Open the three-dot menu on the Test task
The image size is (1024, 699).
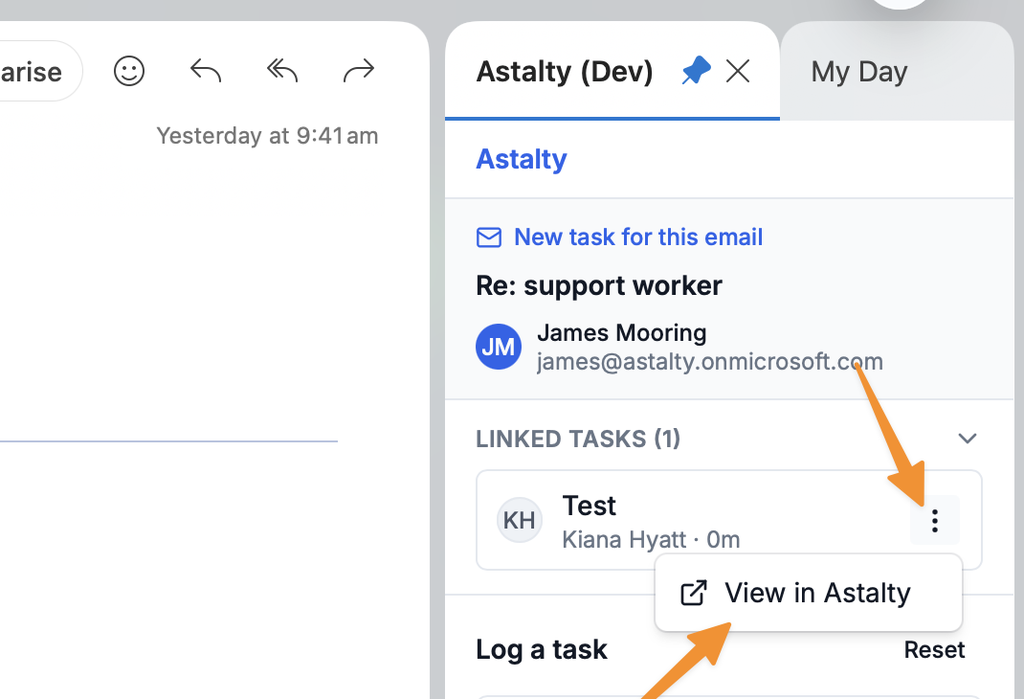tap(935, 520)
